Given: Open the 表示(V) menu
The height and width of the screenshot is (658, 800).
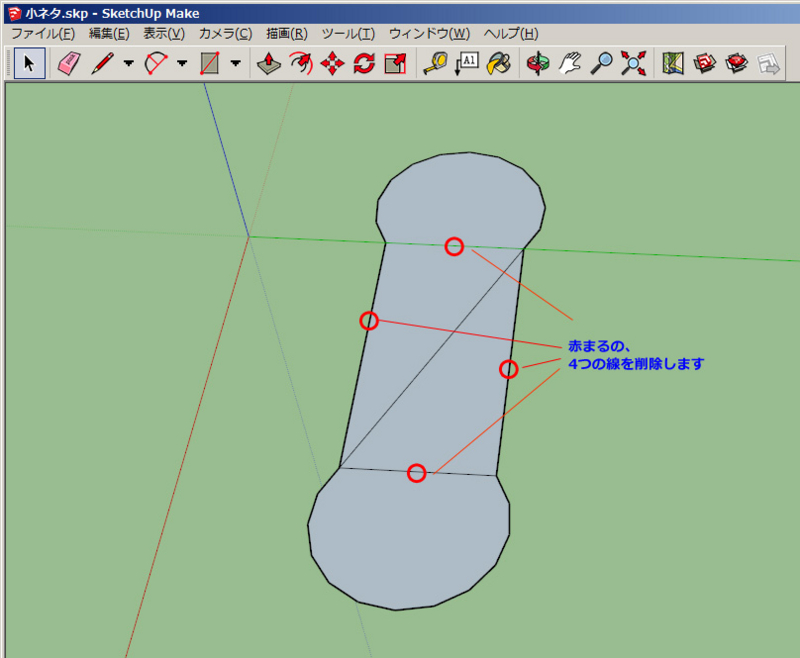Looking at the screenshot, I should click(x=164, y=34).
